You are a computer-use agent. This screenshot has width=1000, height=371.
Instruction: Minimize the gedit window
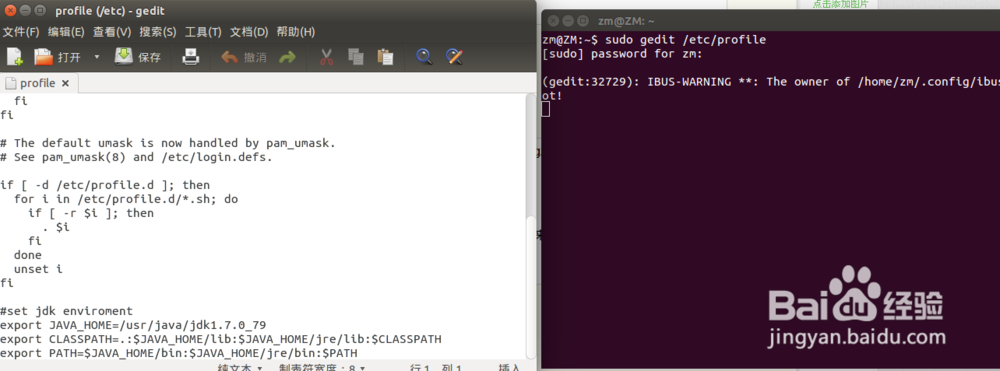pyautogui.click(x=25, y=10)
